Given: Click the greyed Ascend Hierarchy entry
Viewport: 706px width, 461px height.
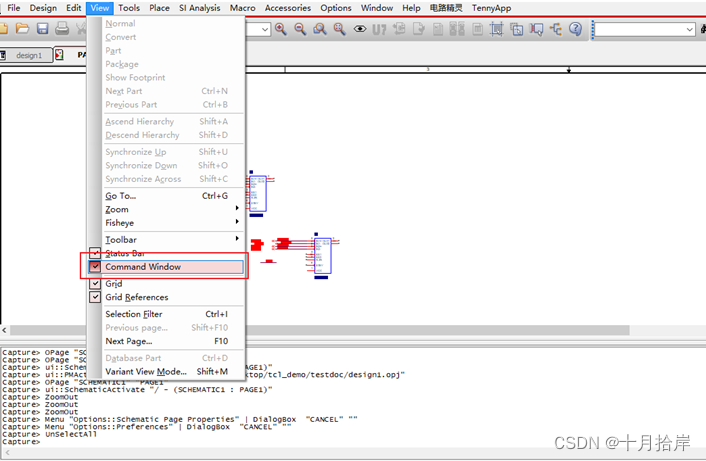Looking at the screenshot, I should coord(173,122).
